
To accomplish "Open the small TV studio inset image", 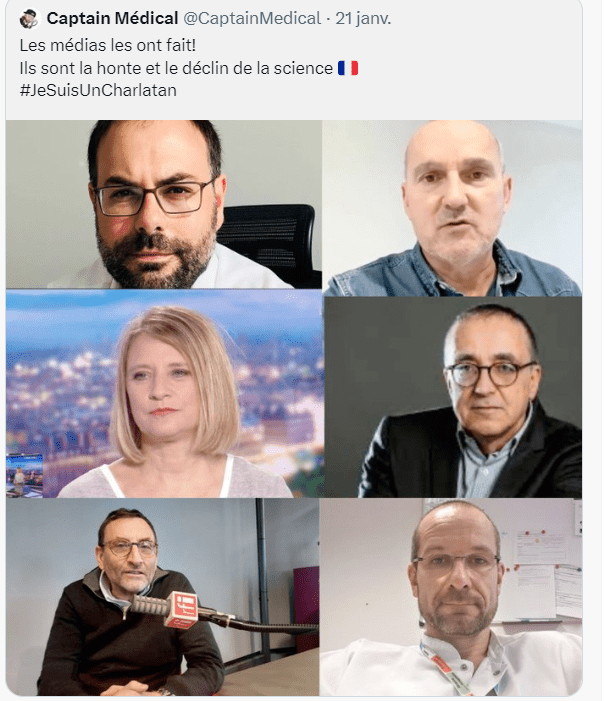I will [x=25, y=476].
